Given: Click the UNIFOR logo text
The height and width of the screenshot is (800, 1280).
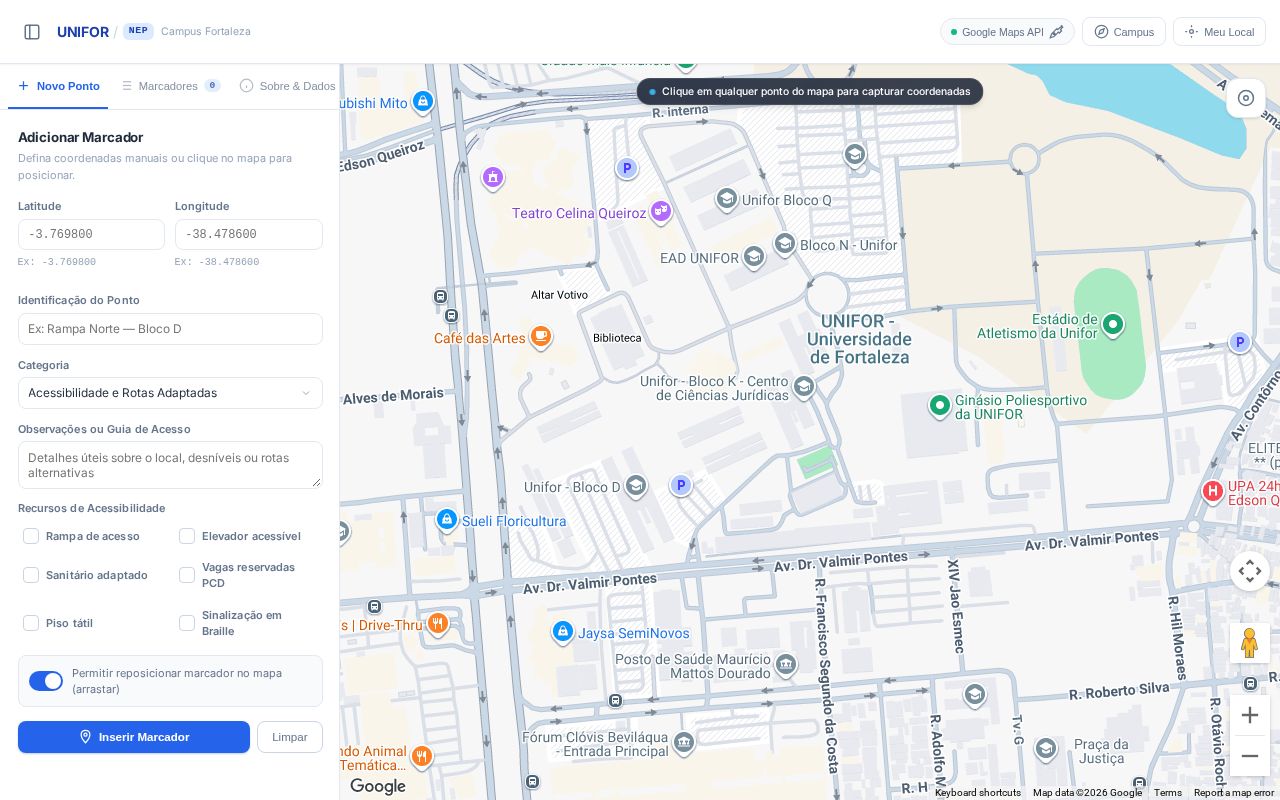Looking at the screenshot, I should [83, 32].
